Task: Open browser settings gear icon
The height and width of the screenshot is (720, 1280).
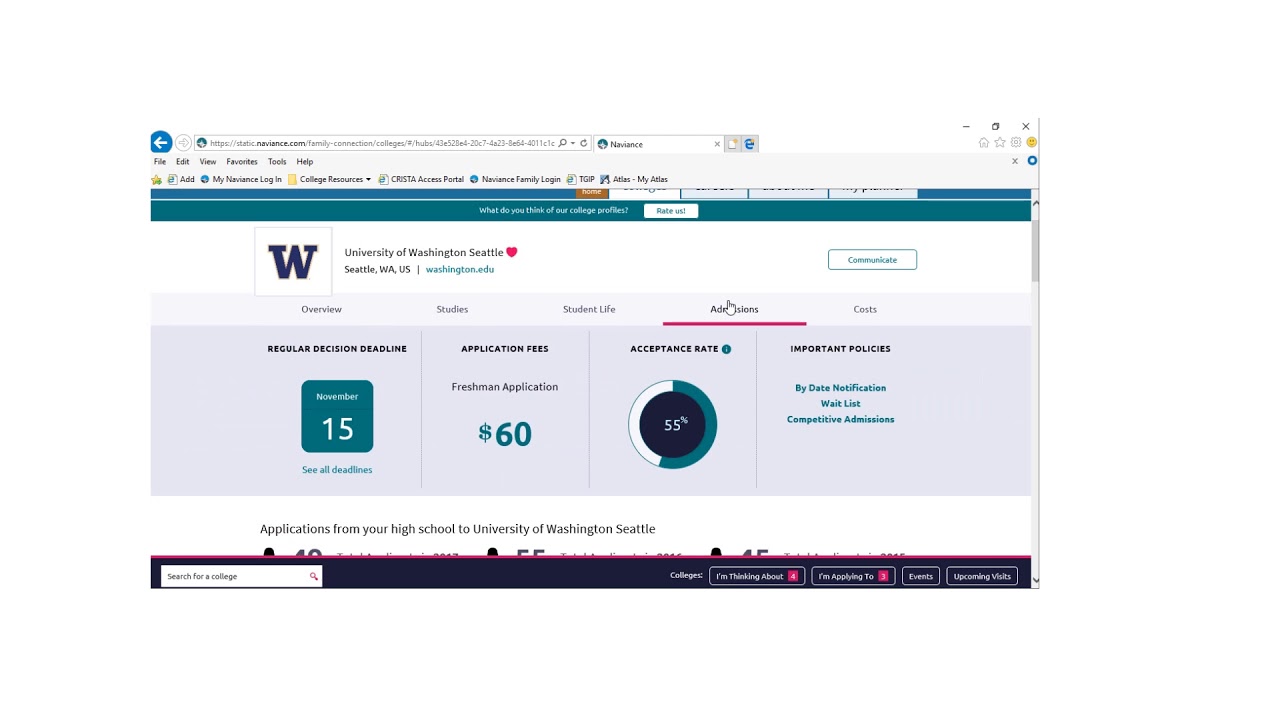Action: (1016, 143)
